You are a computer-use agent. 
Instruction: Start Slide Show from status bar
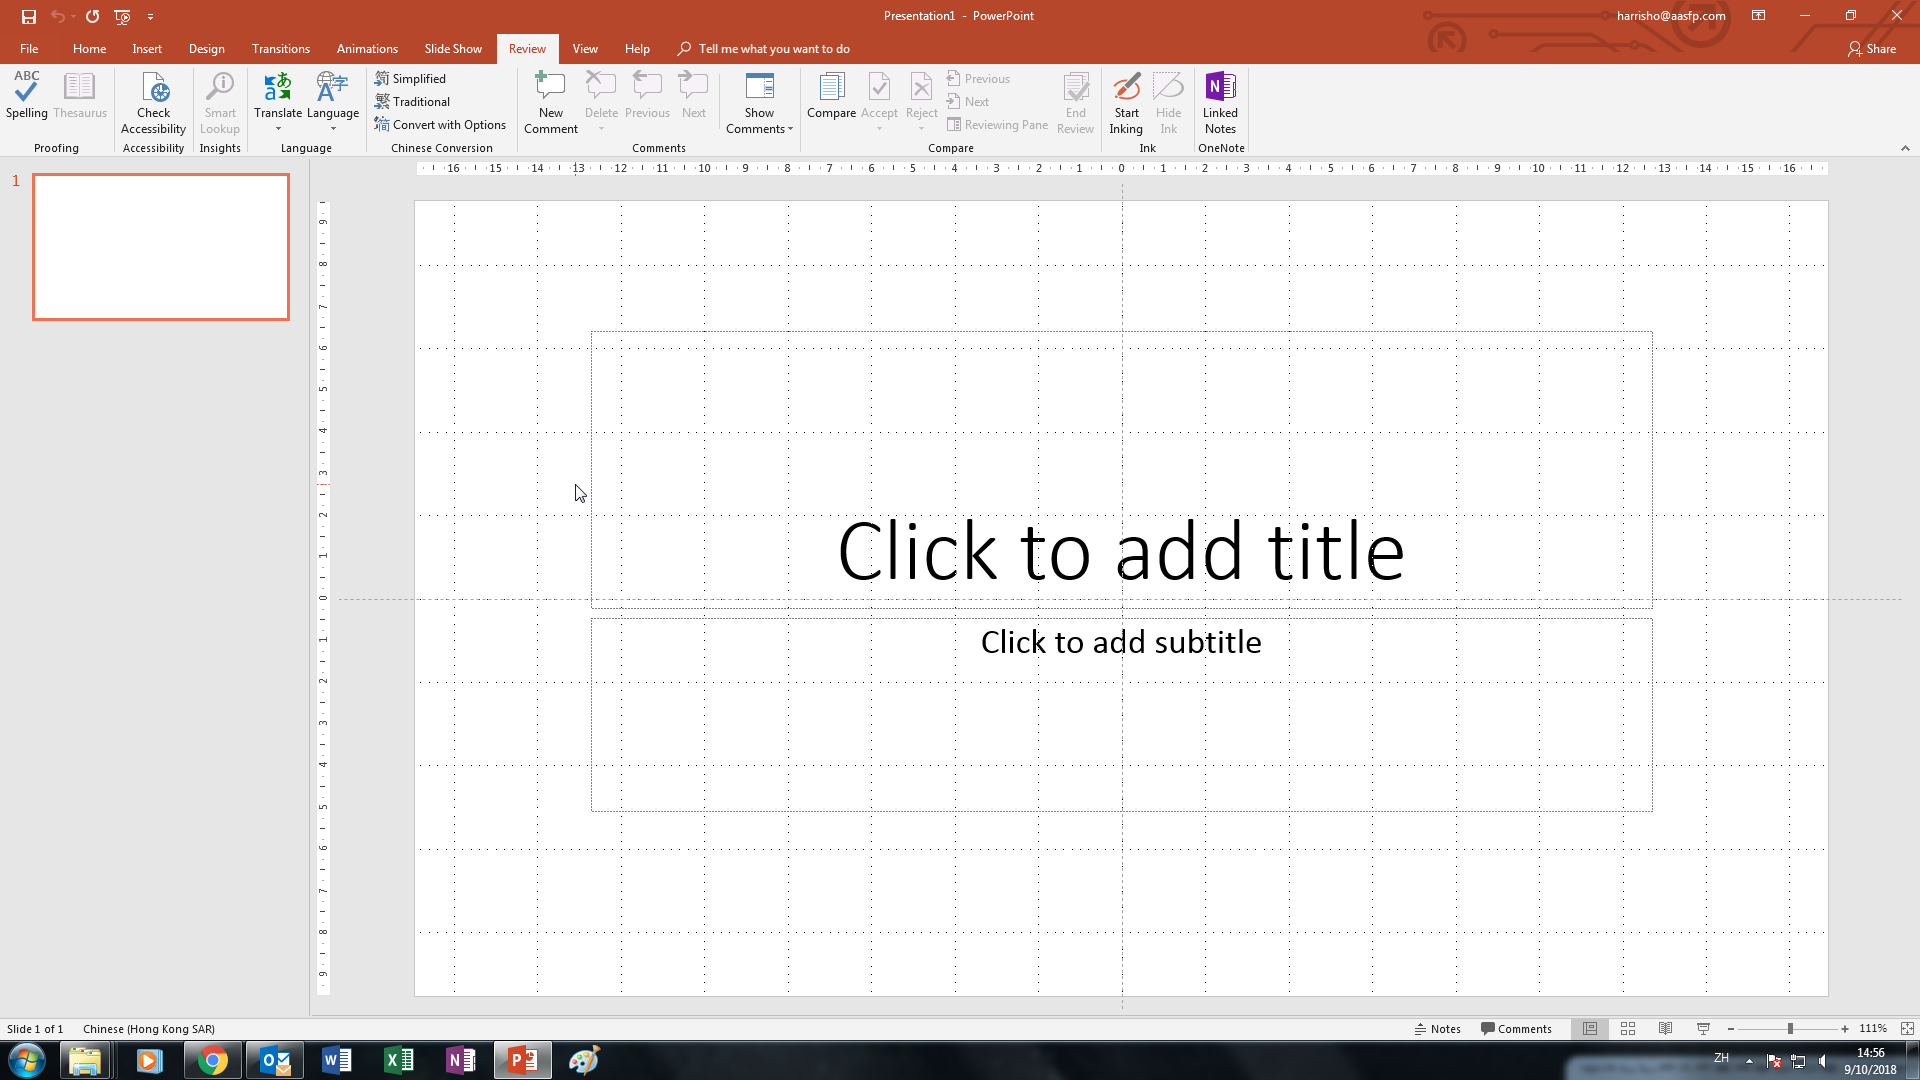(x=1703, y=1029)
